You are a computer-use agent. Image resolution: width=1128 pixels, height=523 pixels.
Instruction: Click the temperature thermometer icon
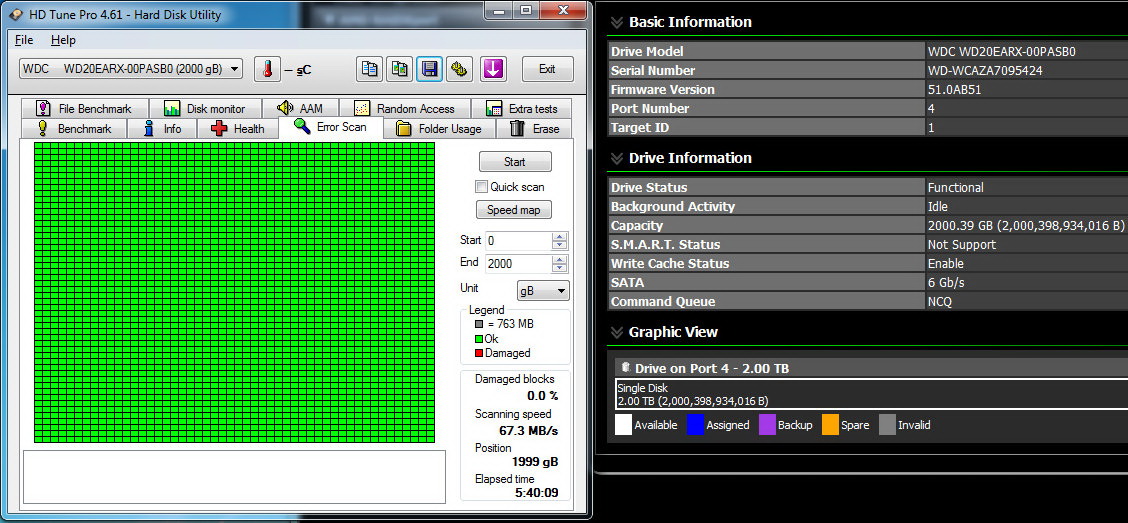coord(268,69)
